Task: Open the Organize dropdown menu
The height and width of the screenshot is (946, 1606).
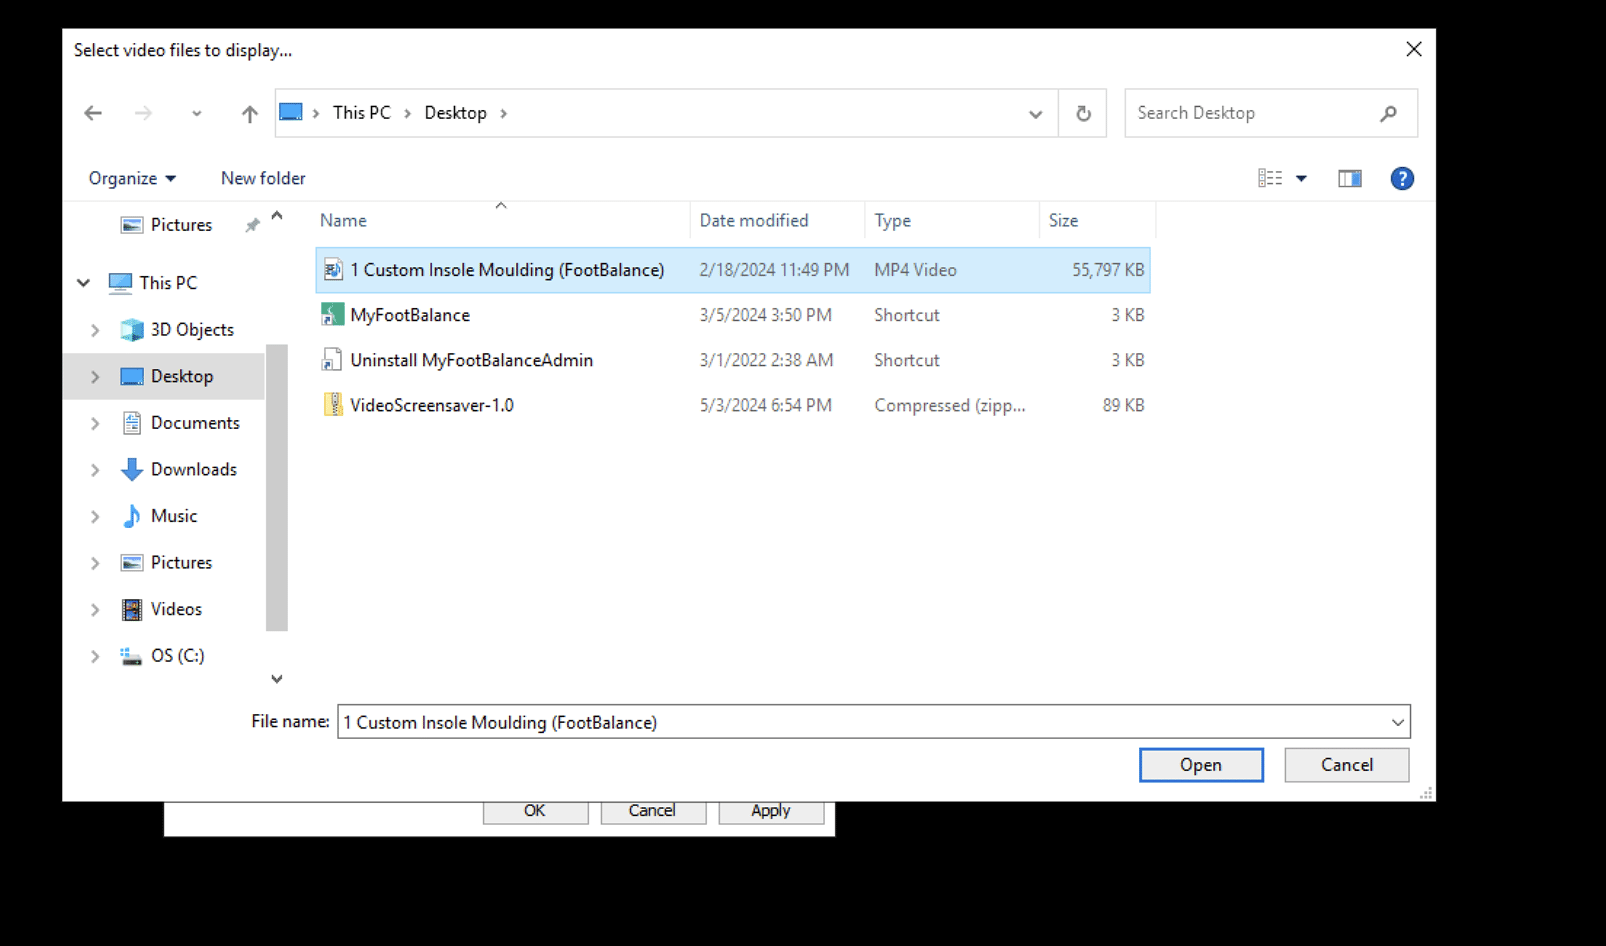Action: 130,178
